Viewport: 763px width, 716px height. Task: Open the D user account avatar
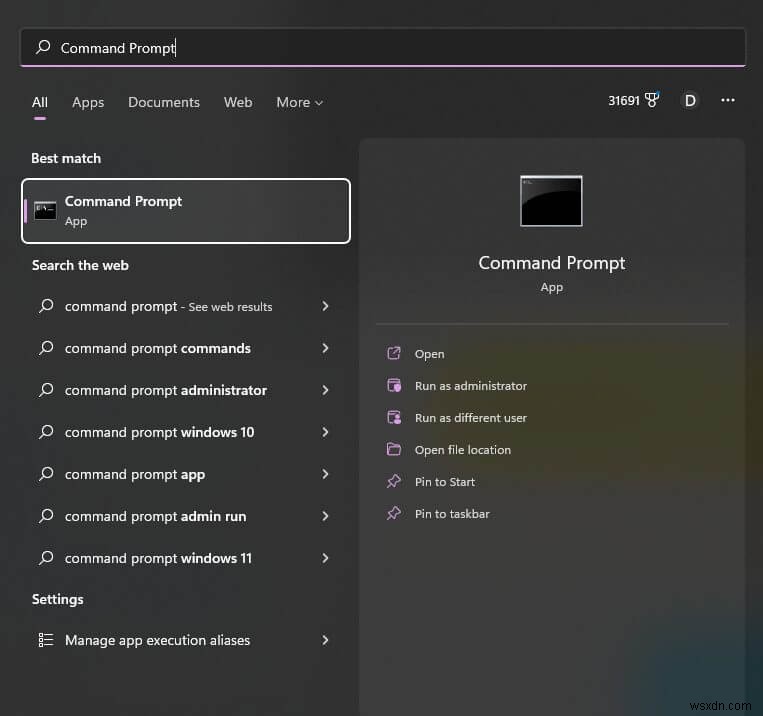click(x=690, y=101)
